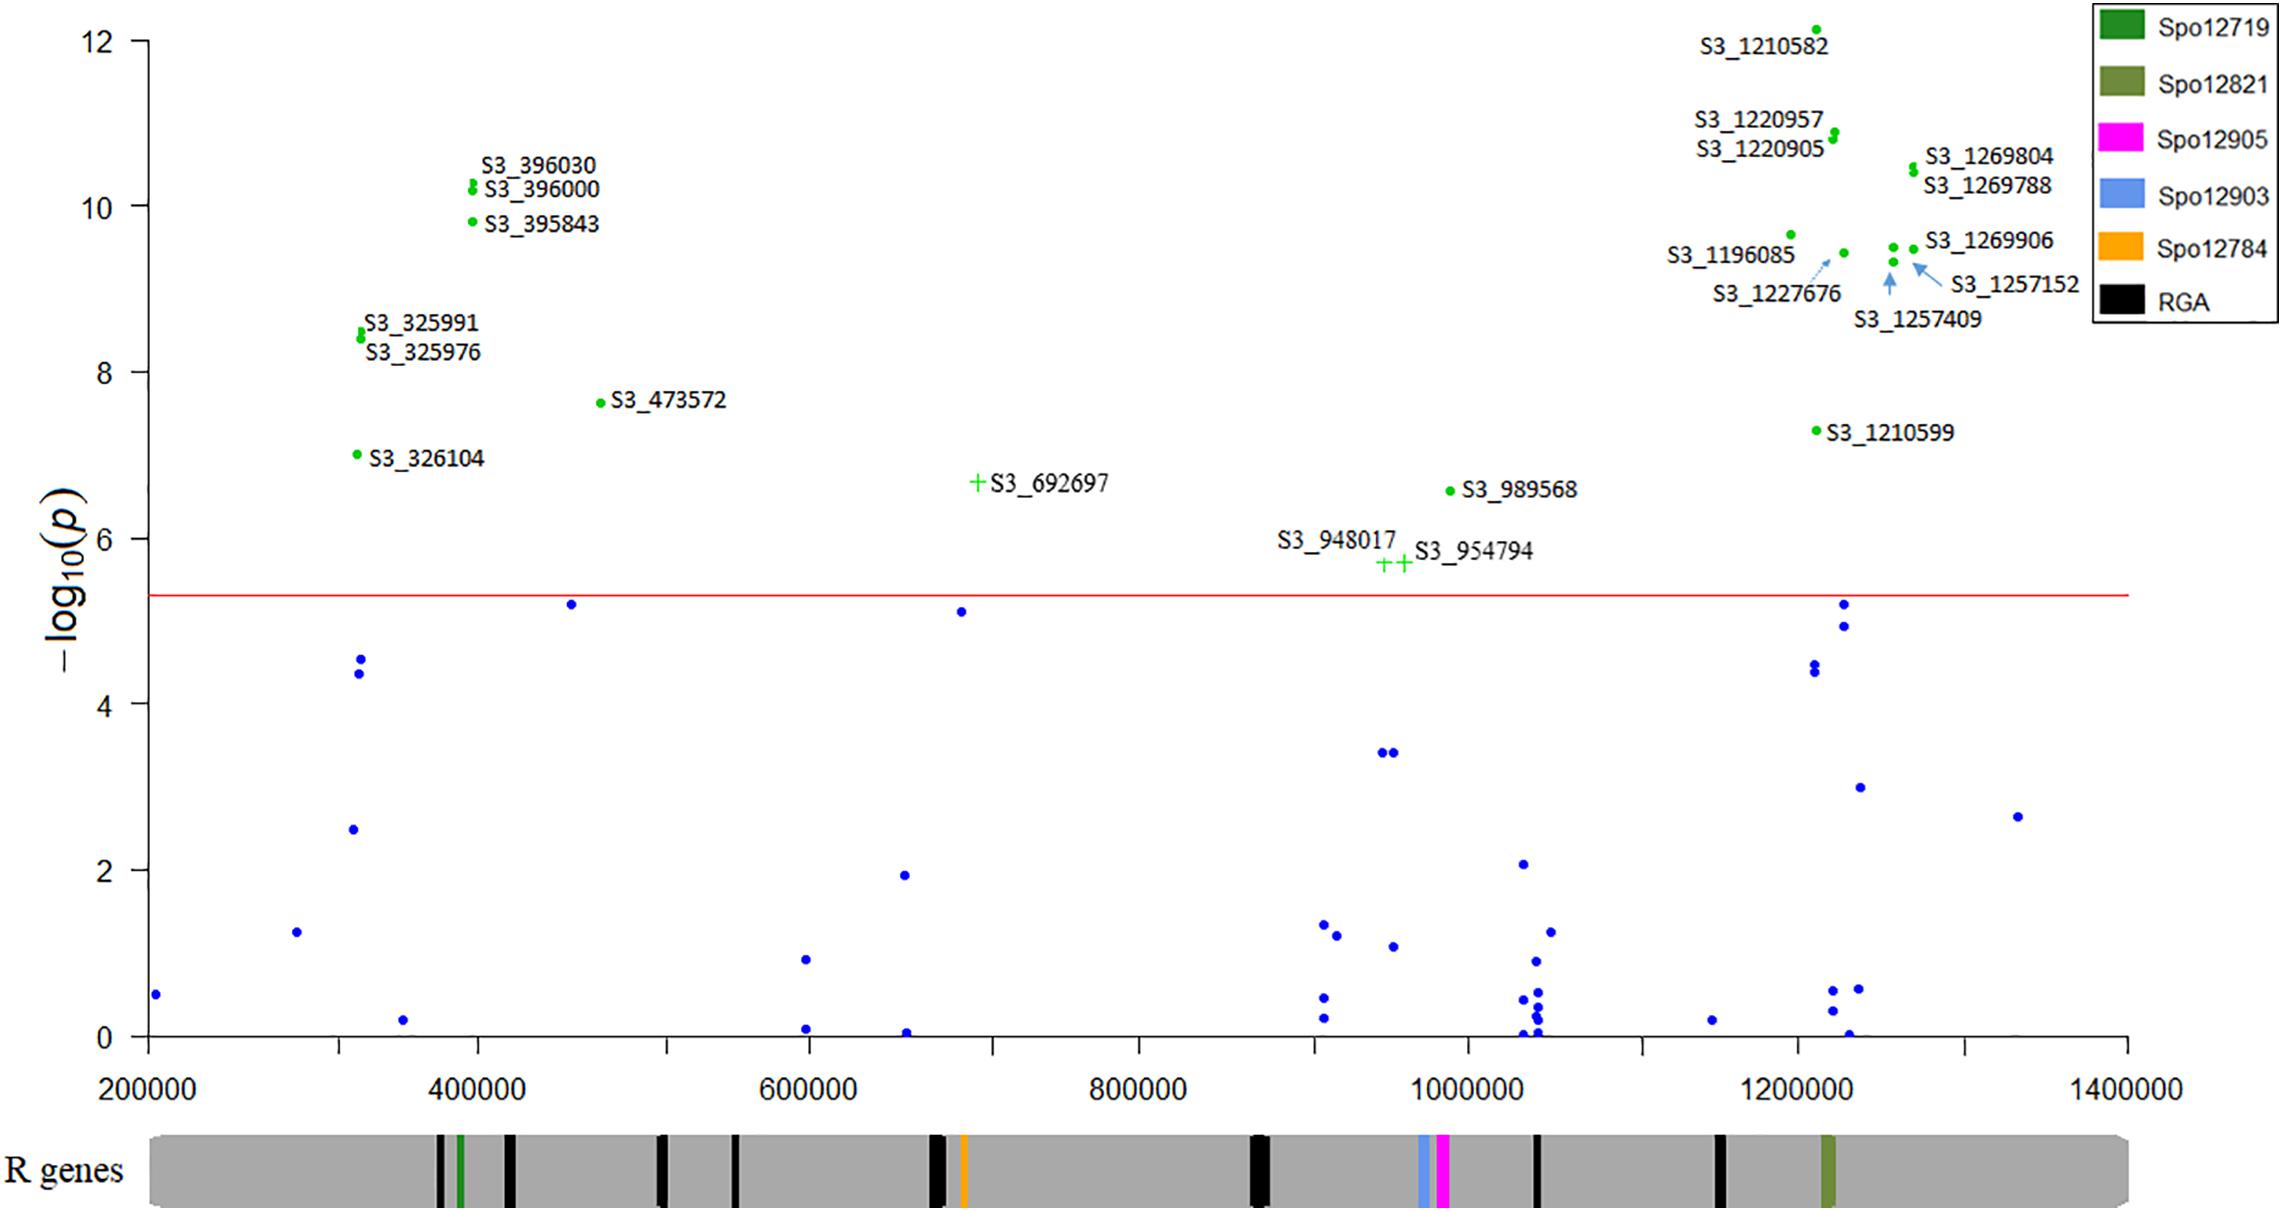Select the S3_1257409 label
The width and height of the screenshot is (2282, 1211).
click(x=1917, y=319)
